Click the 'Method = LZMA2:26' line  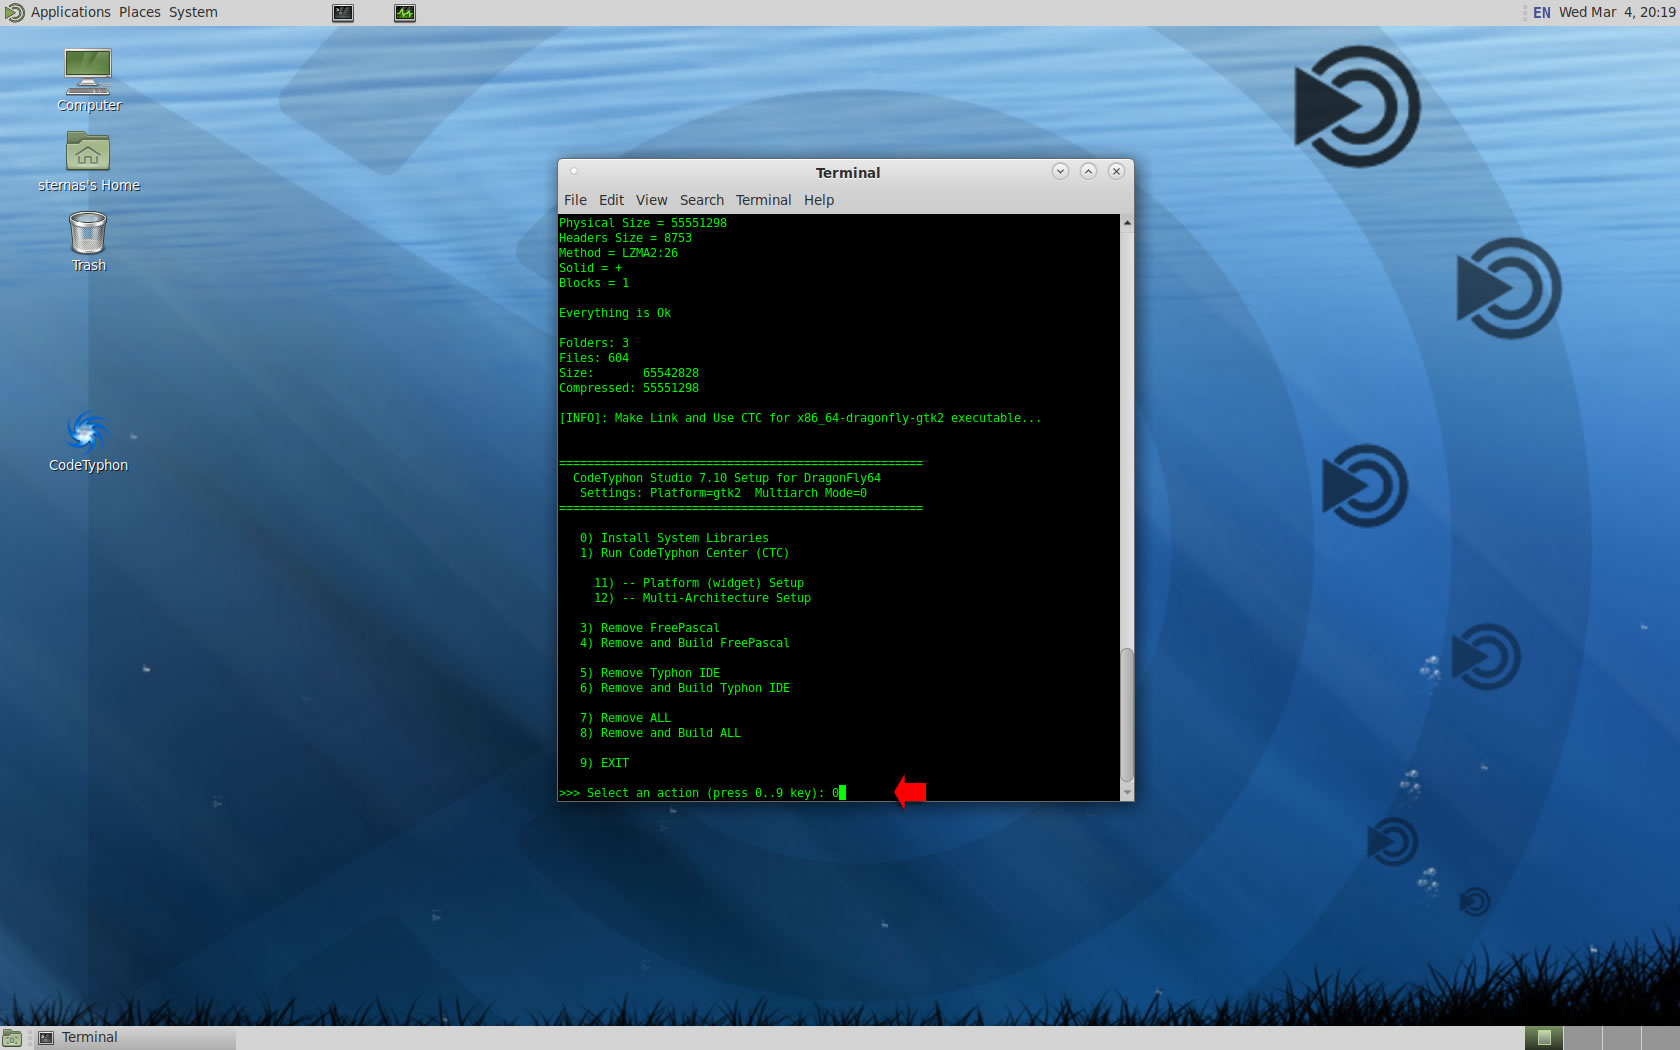point(618,253)
